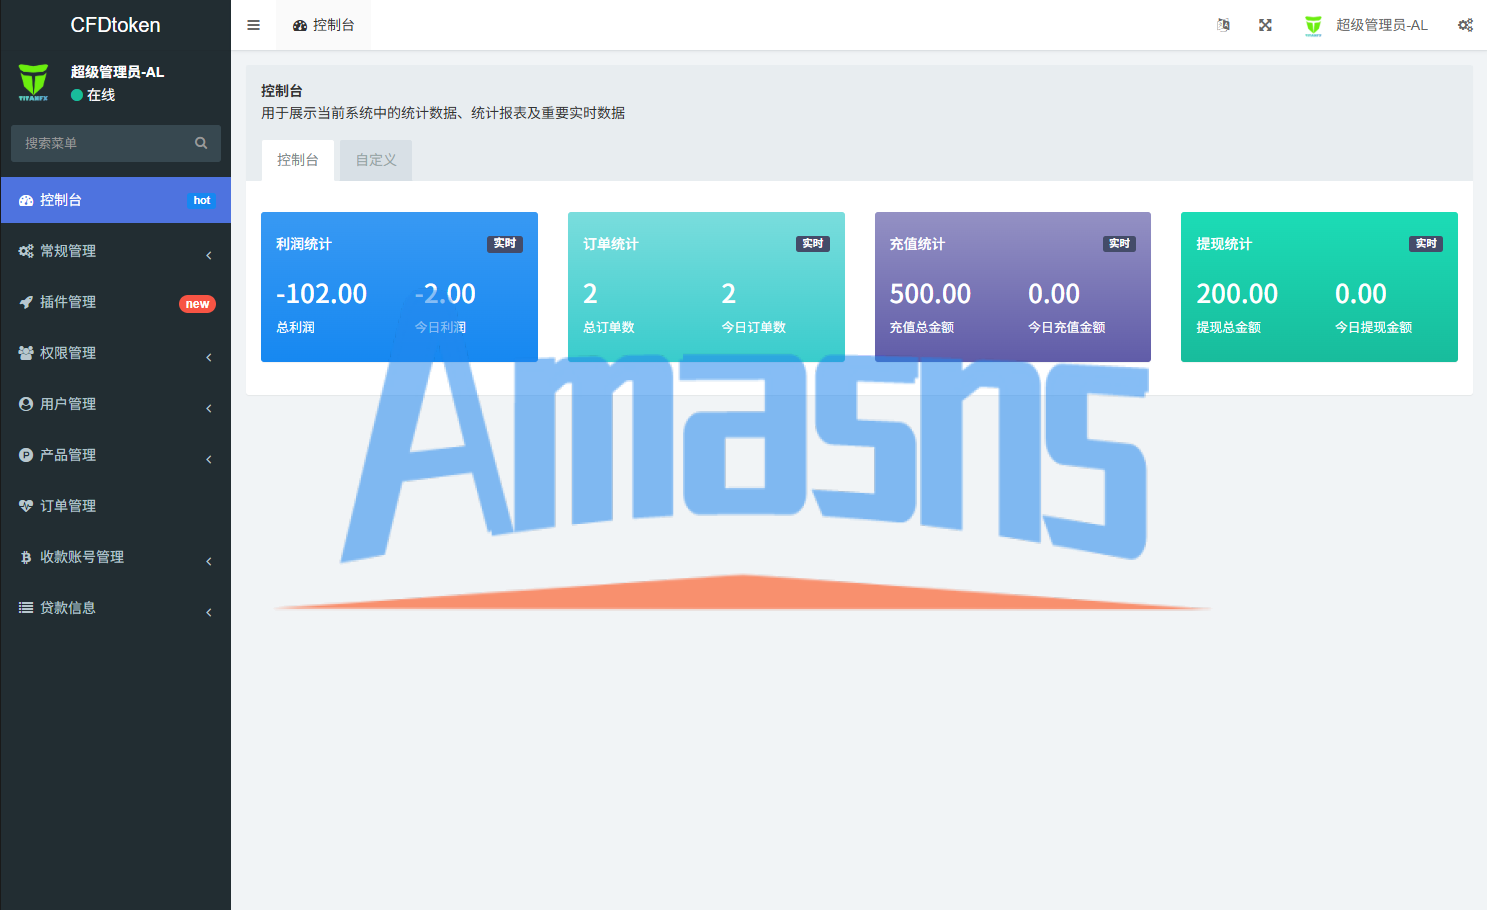
Task: Click the 今日充值金额 label
Action: pos(1067,327)
